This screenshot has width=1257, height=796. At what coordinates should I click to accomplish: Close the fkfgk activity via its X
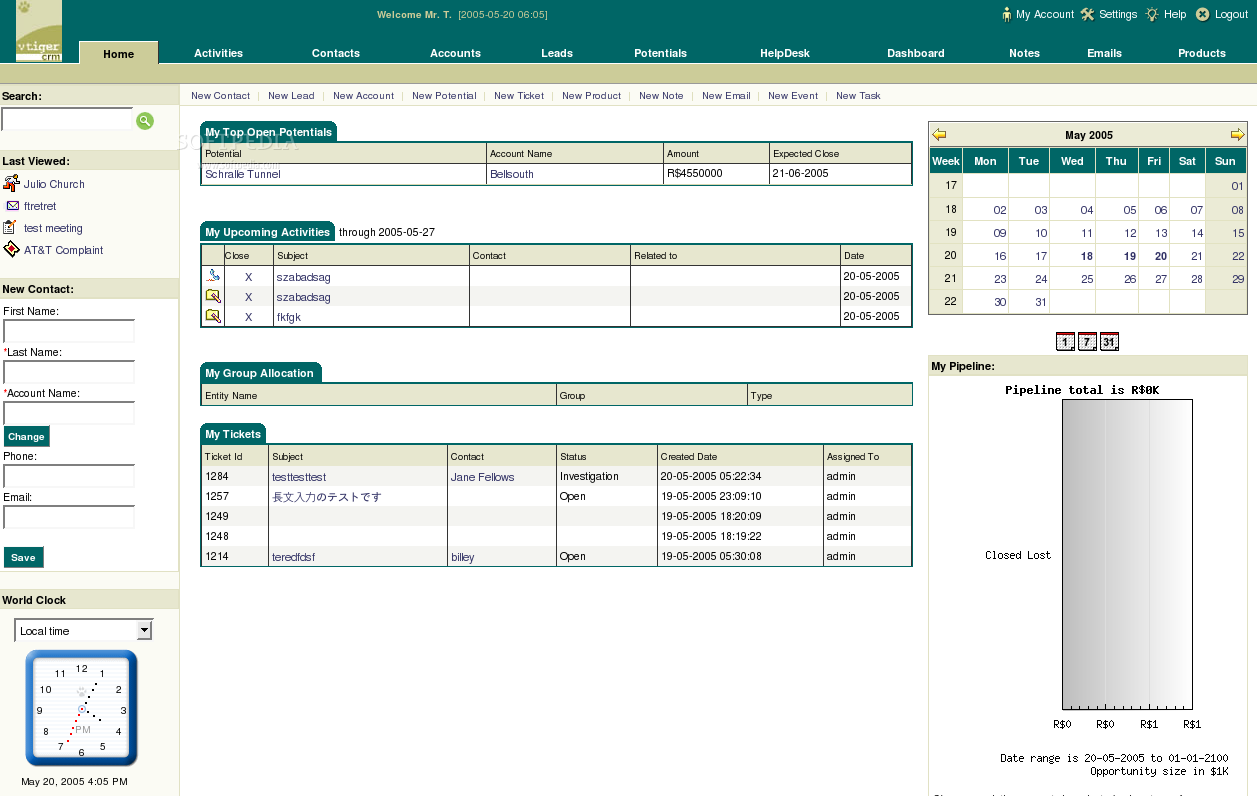click(249, 317)
